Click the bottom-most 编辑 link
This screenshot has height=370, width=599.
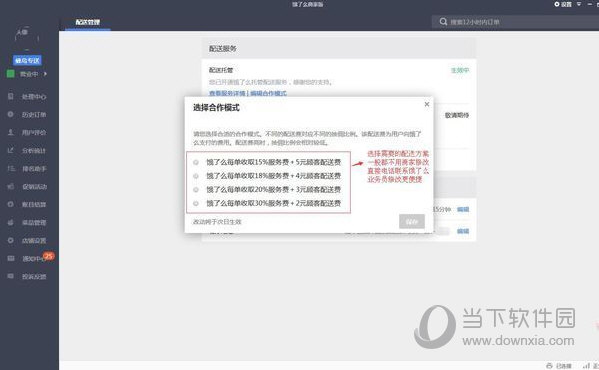pyautogui.click(x=463, y=231)
